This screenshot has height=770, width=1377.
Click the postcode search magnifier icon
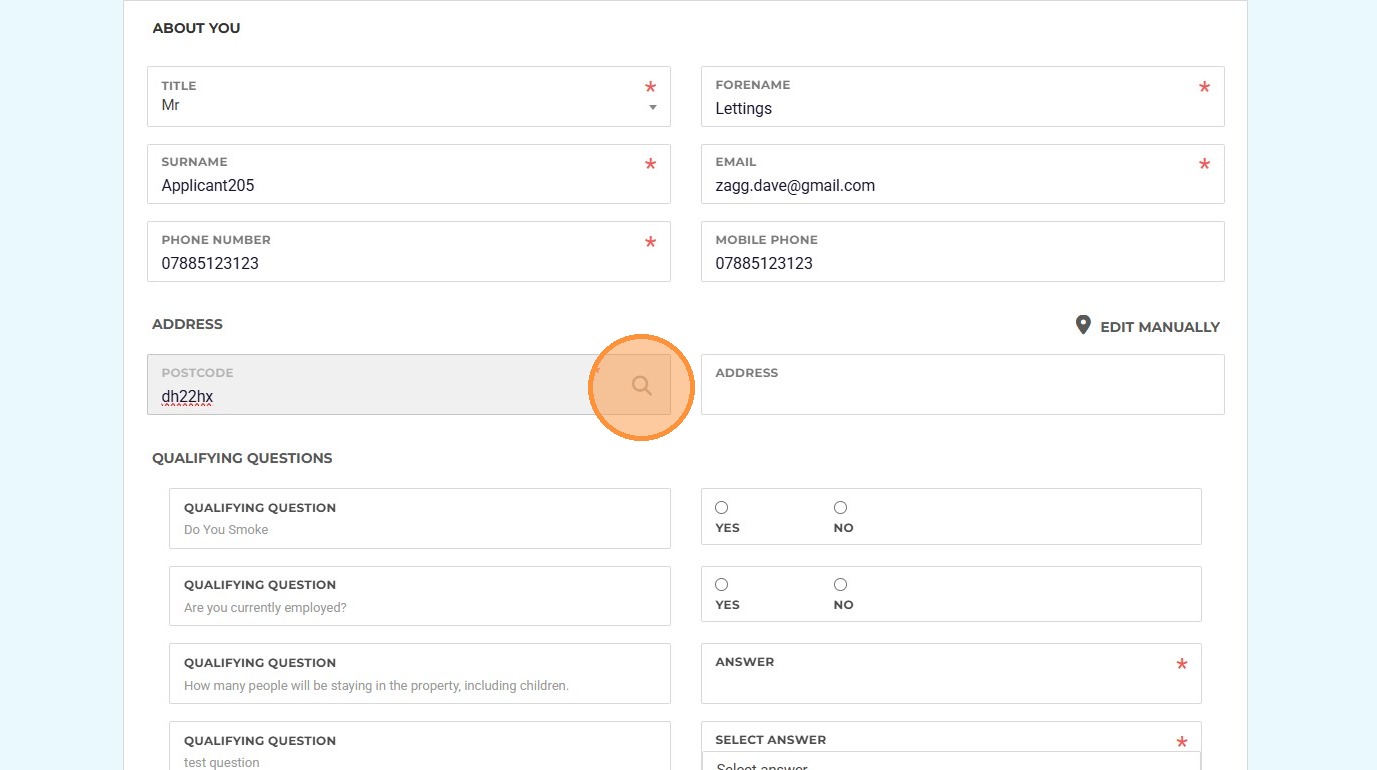tap(642, 386)
